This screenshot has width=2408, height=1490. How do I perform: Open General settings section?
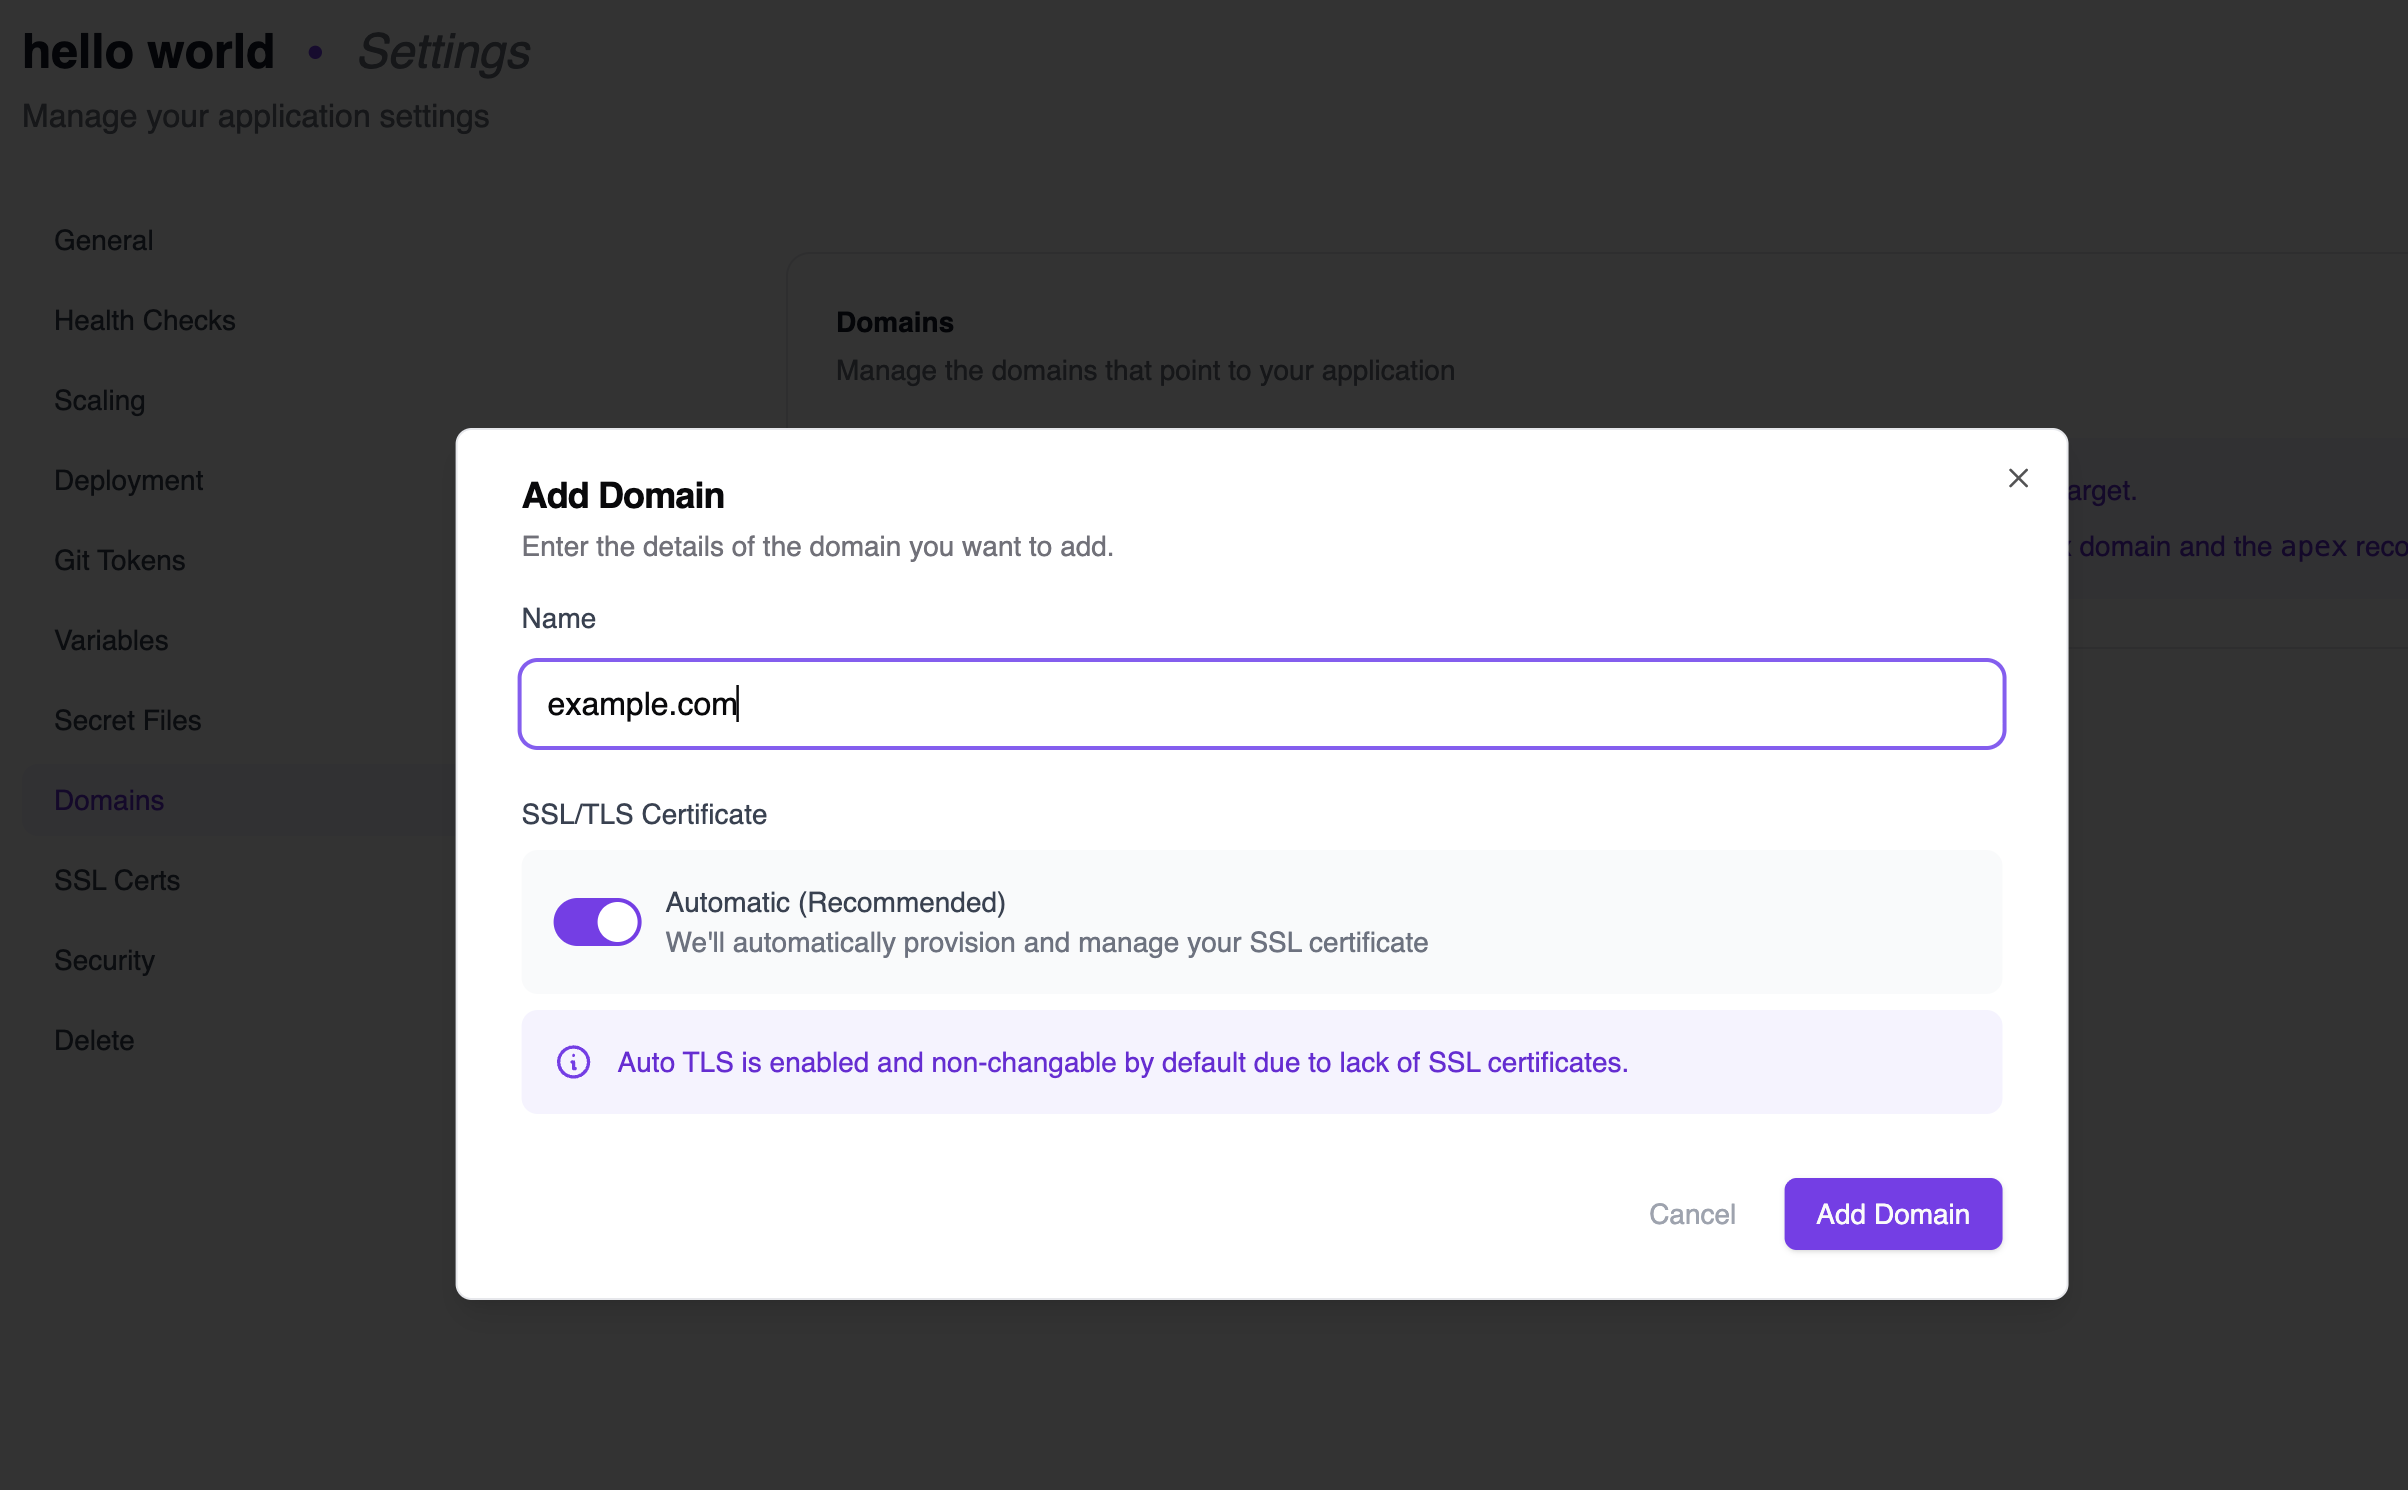click(x=103, y=240)
